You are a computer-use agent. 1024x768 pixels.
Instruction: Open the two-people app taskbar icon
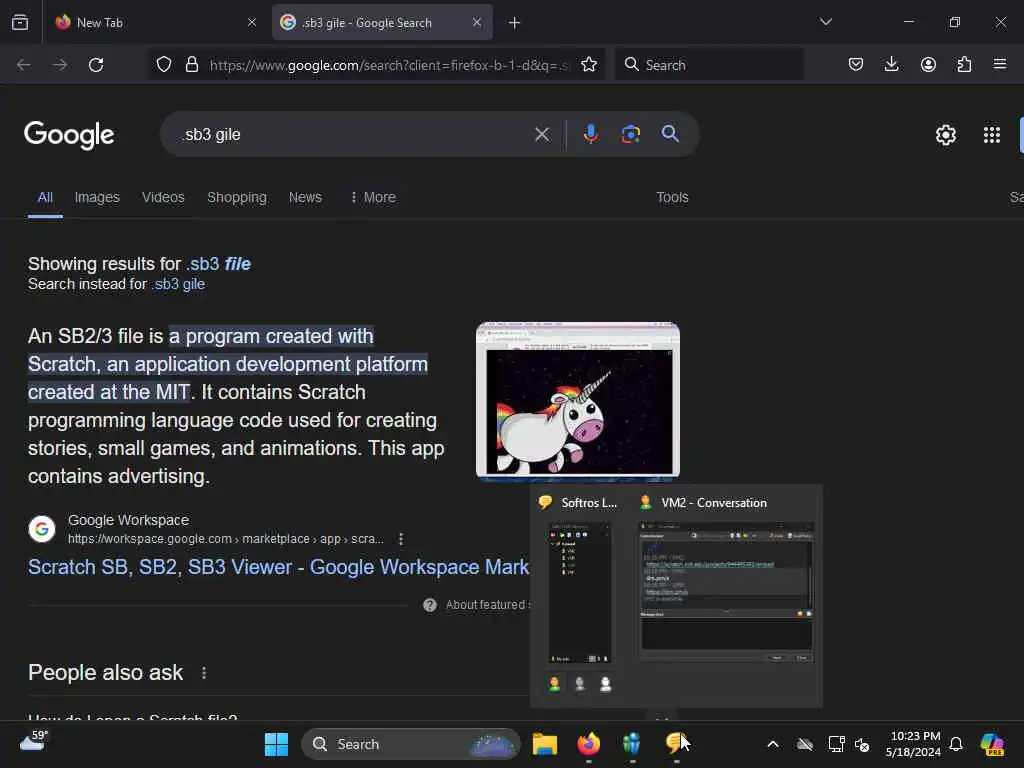pos(632,744)
